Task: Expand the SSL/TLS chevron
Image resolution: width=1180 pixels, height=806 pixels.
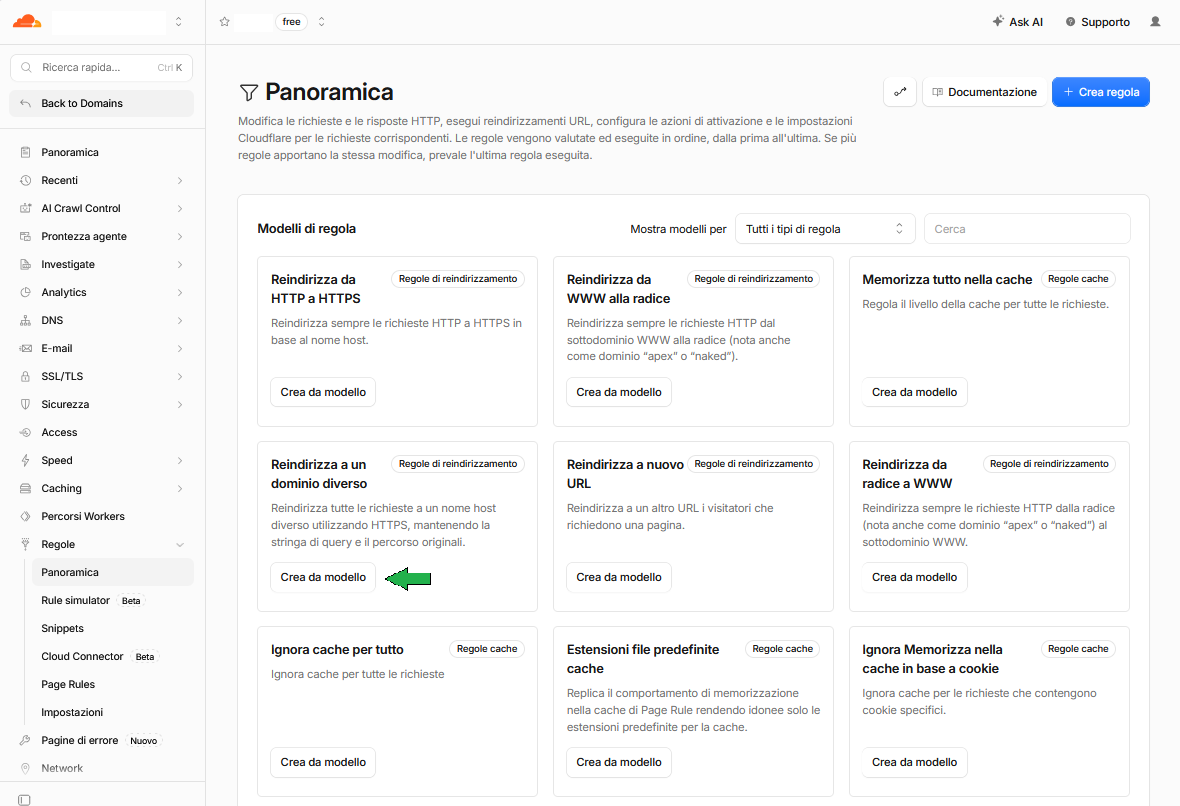Action: [x=180, y=376]
